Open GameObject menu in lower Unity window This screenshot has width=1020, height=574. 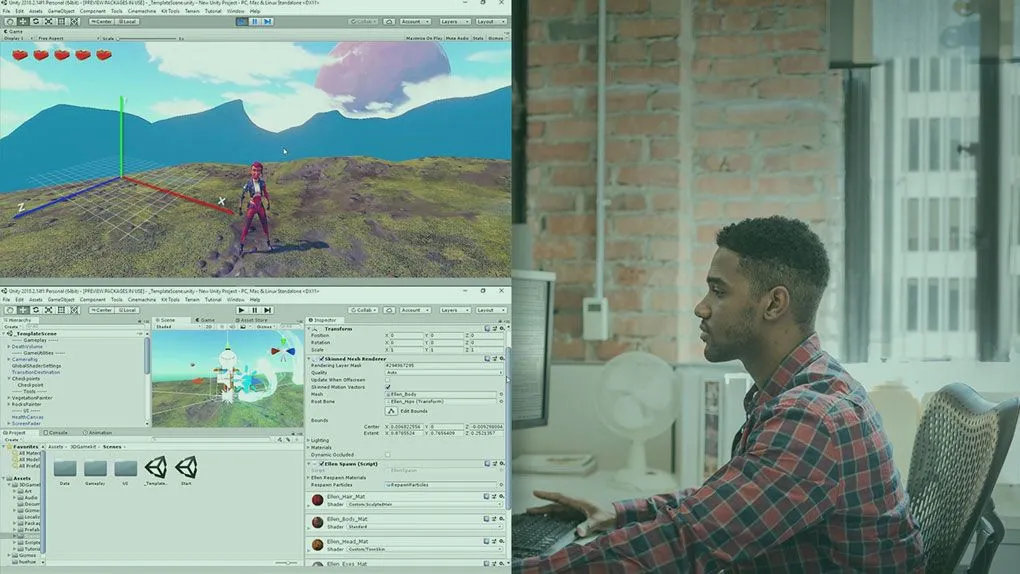click(61, 300)
